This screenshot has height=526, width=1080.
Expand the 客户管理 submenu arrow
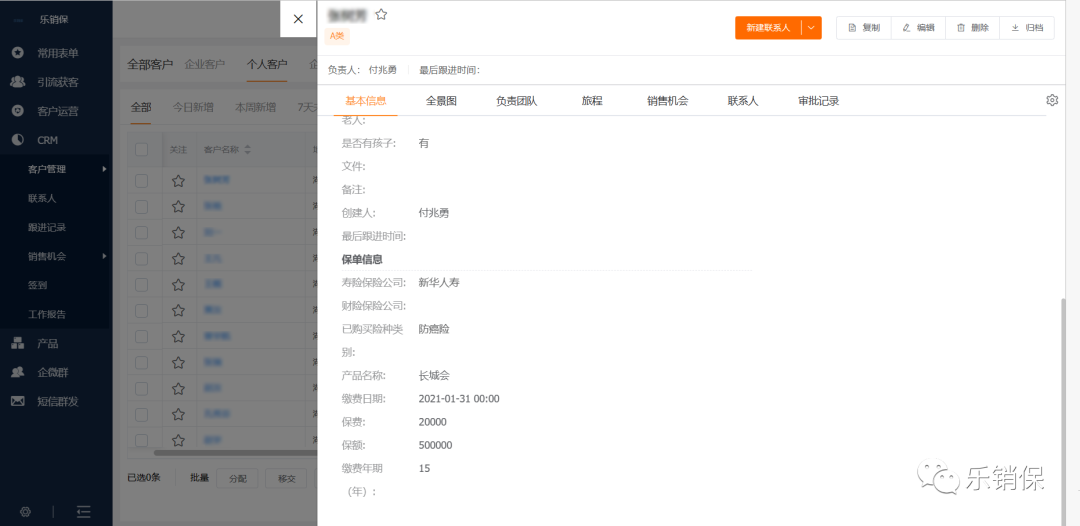point(105,169)
